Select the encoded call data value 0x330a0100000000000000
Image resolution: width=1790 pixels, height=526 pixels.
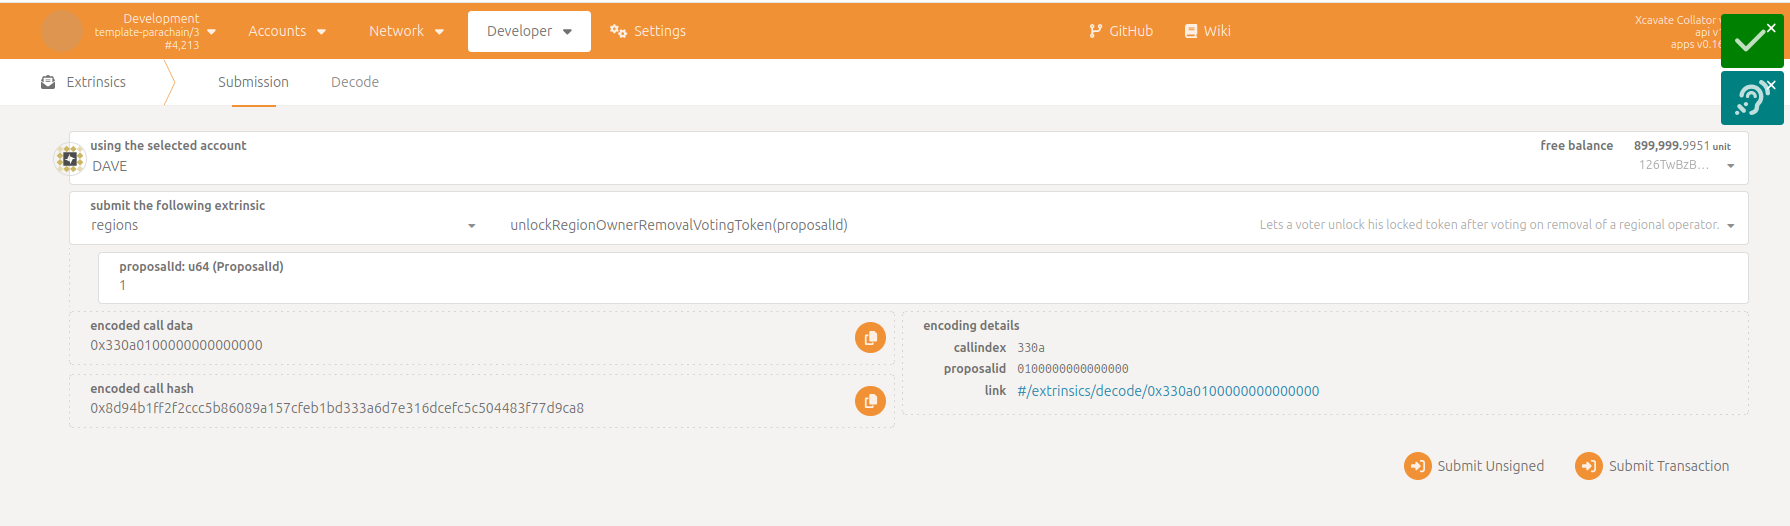176,345
